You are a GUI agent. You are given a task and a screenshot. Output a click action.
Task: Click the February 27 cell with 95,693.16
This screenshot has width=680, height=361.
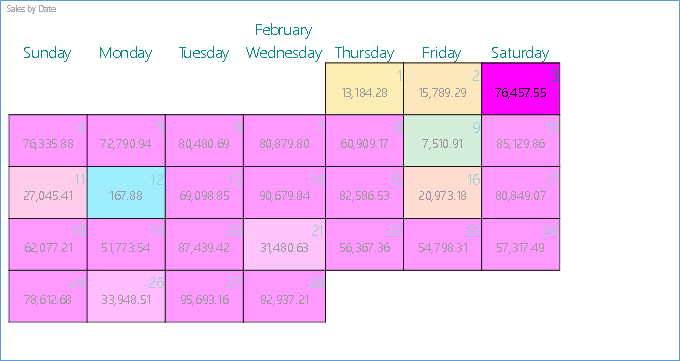[x=204, y=297]
